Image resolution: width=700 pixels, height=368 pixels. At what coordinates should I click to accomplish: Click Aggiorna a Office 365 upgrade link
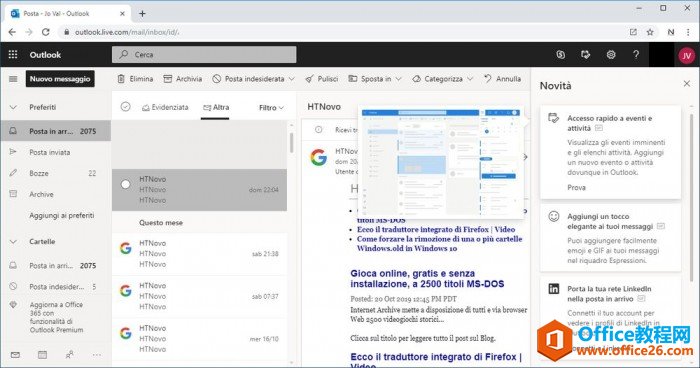click(56, 317)
